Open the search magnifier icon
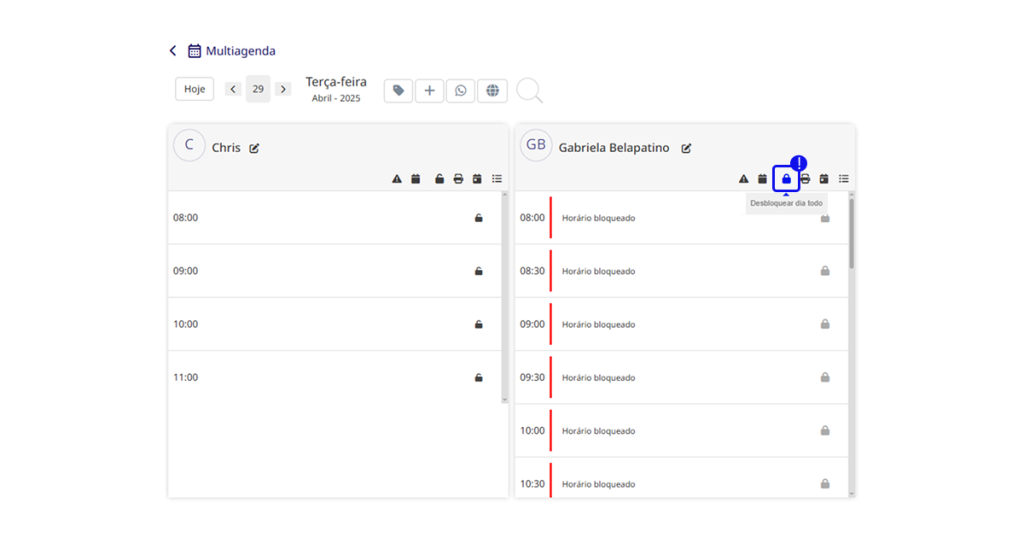 529,91
